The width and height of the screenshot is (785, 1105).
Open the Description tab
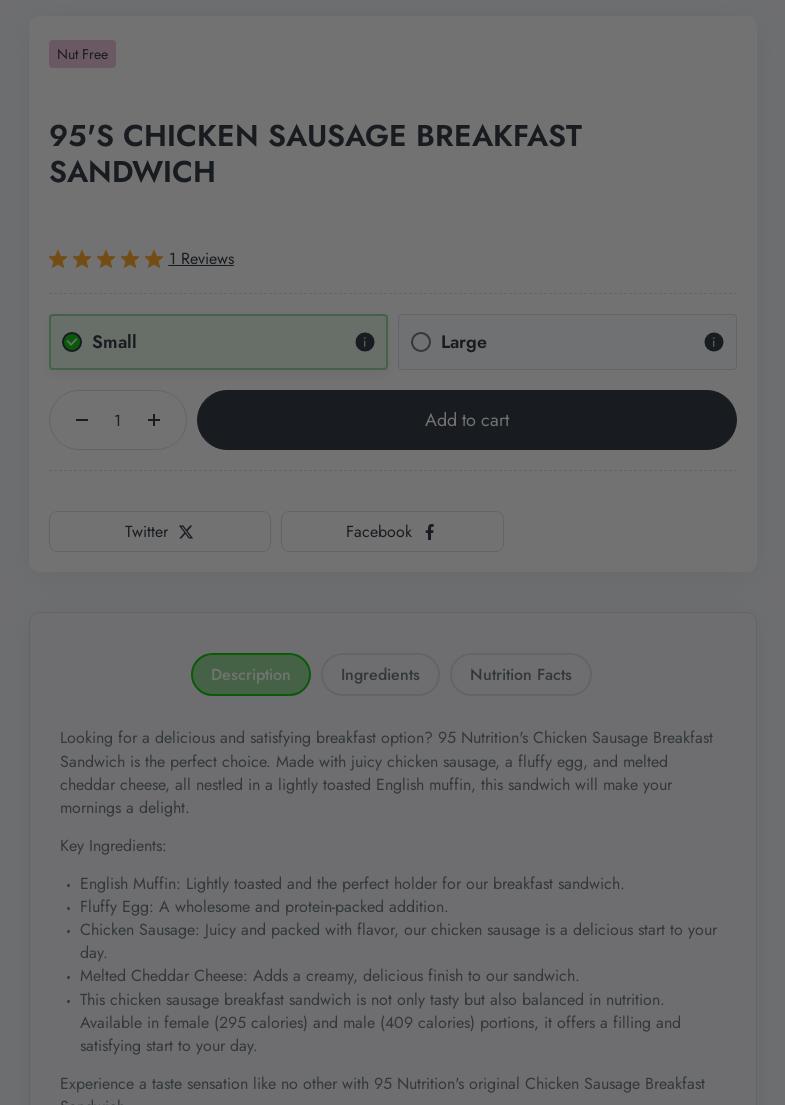pos(251,675)
